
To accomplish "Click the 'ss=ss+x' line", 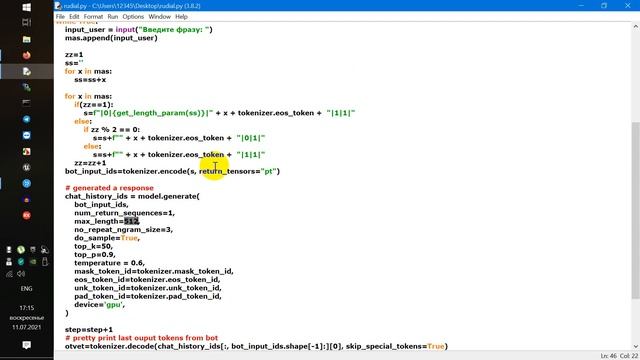I will click(90, 80).
